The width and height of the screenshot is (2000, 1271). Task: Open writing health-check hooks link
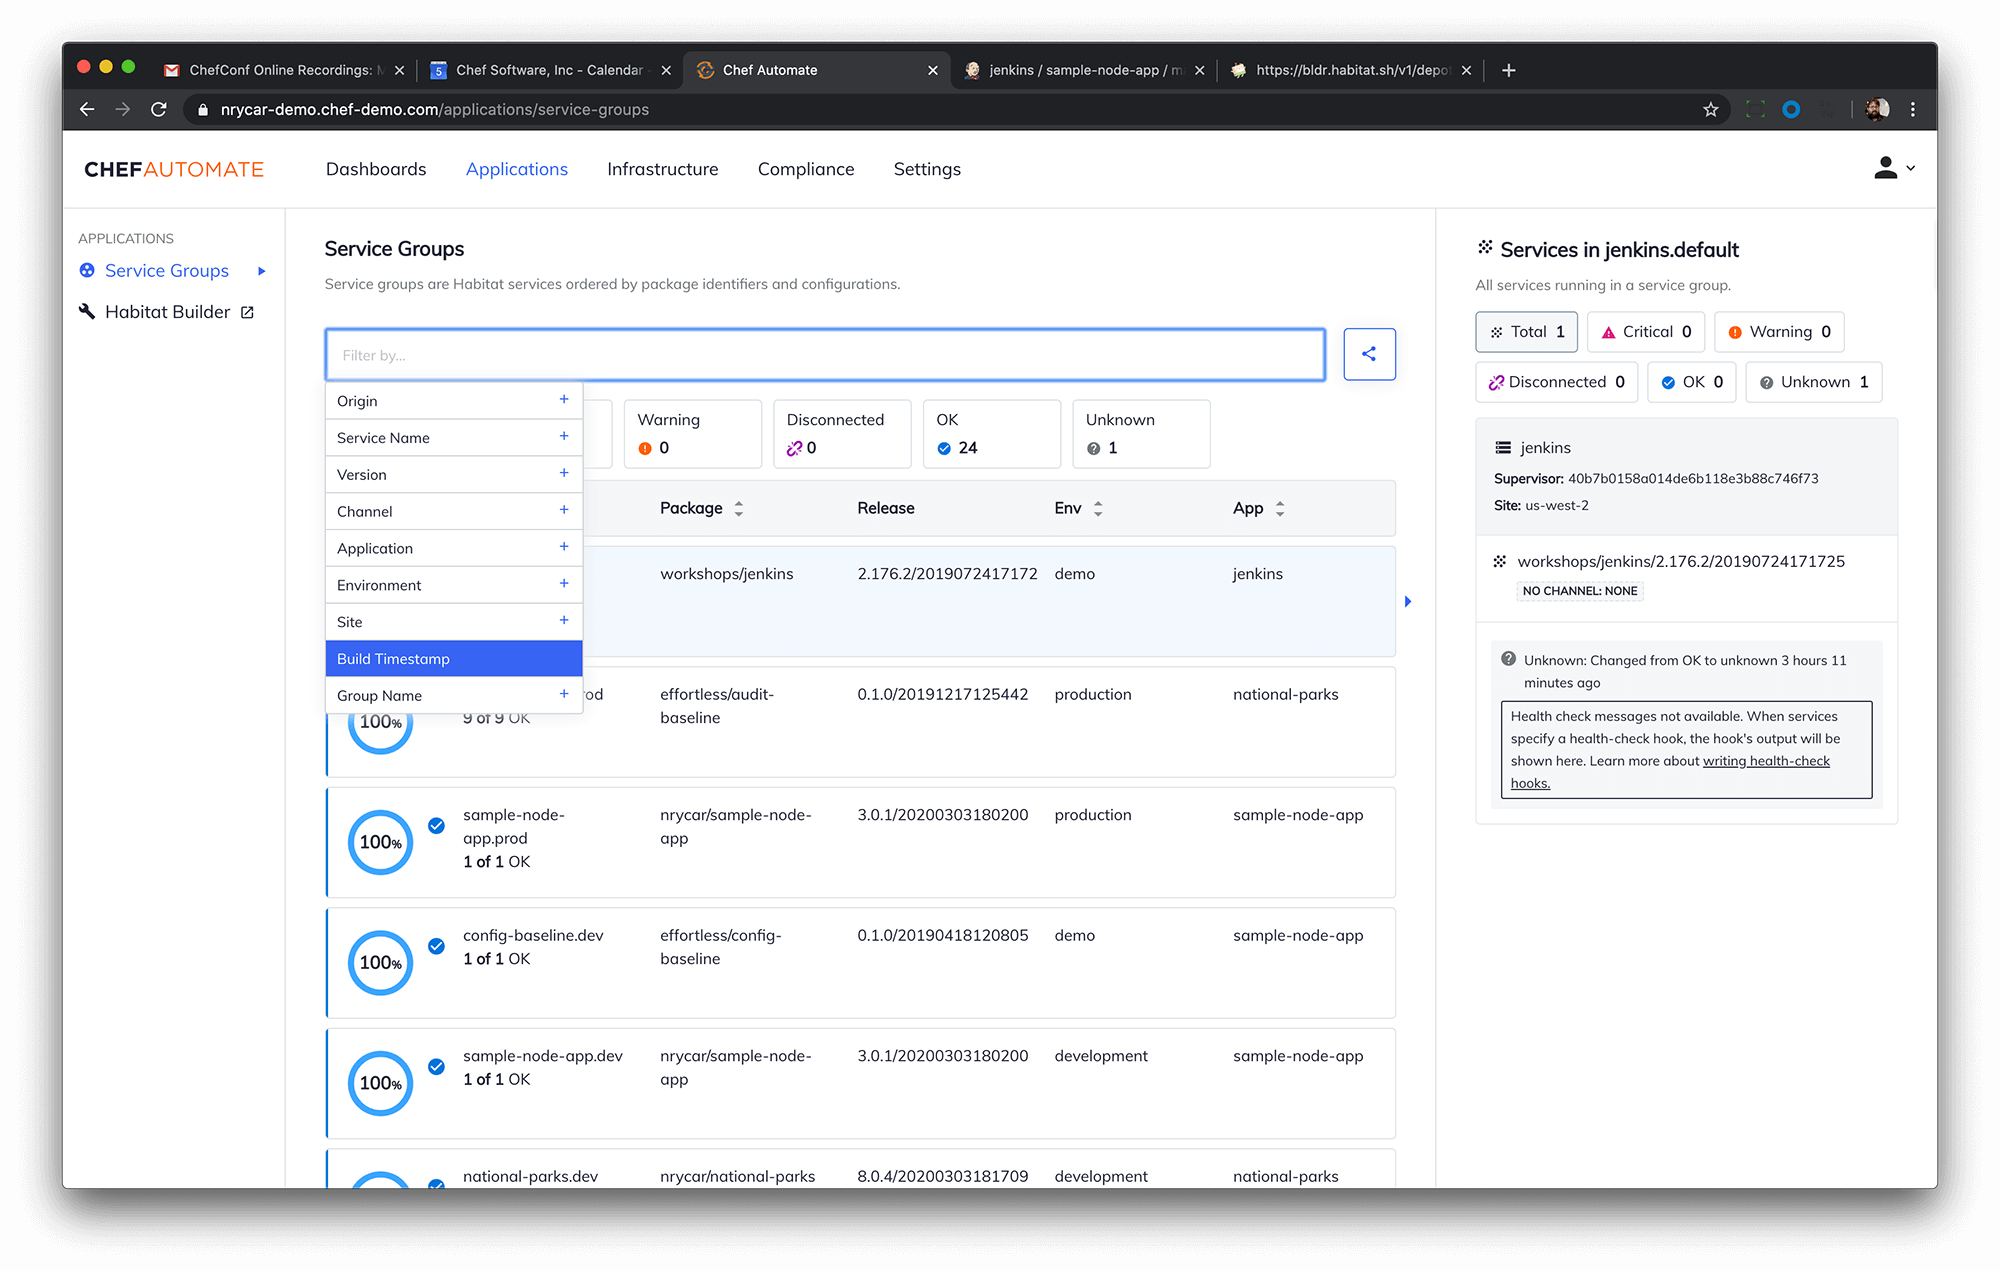coord(1766,761)
